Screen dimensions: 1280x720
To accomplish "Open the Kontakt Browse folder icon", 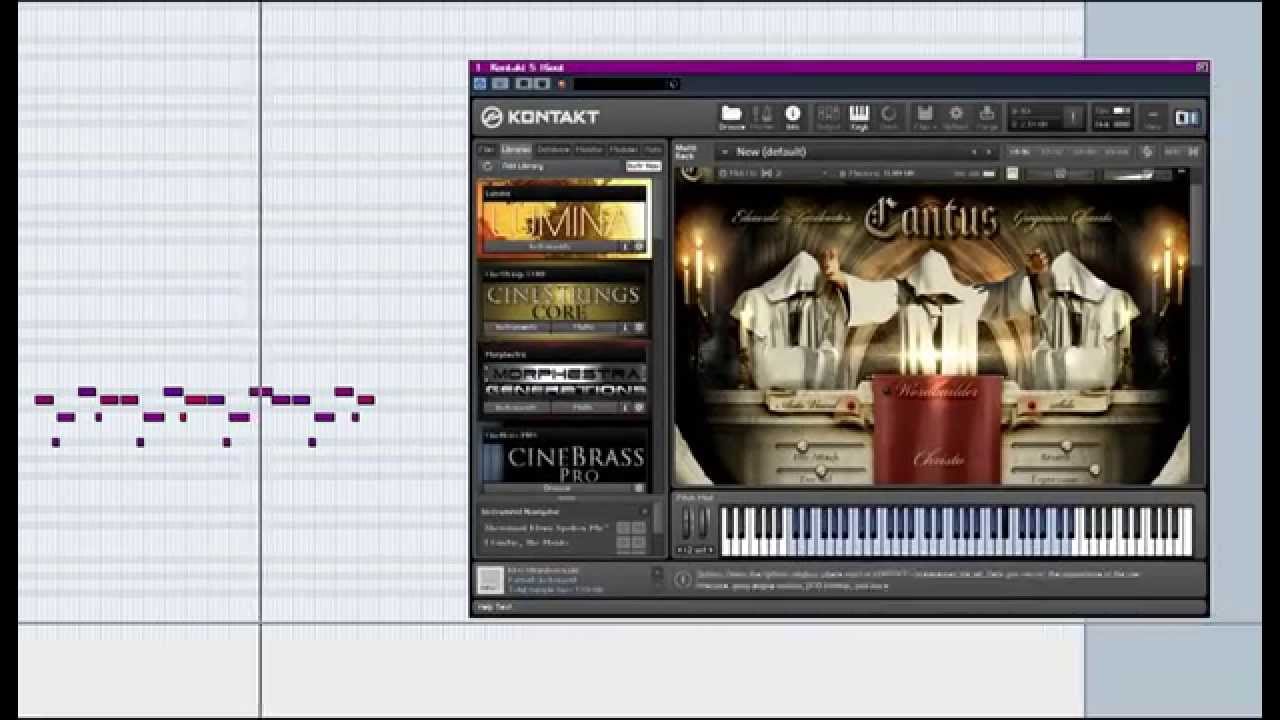I will (x=731, y=116).
